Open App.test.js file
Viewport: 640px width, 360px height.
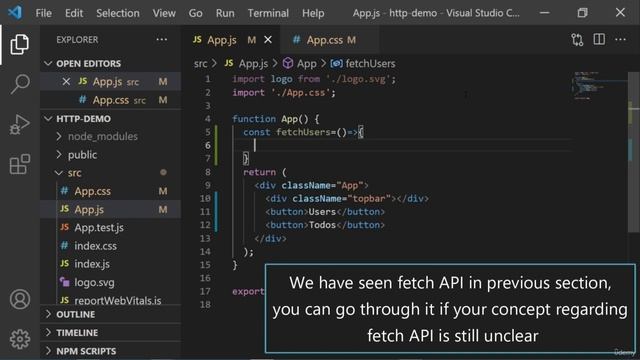[x=110, y=228]
